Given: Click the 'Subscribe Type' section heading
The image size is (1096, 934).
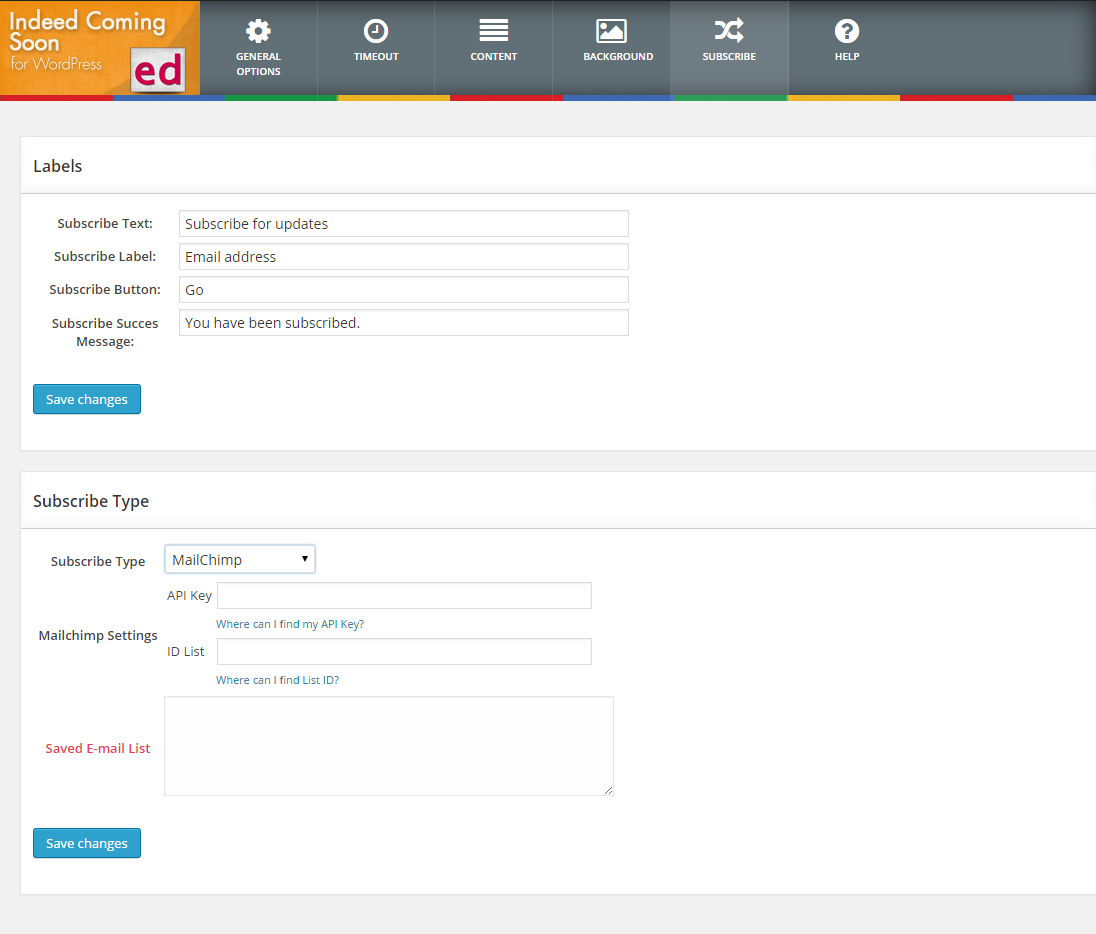Looking at the screenshot, I should [x=91, y=501].
